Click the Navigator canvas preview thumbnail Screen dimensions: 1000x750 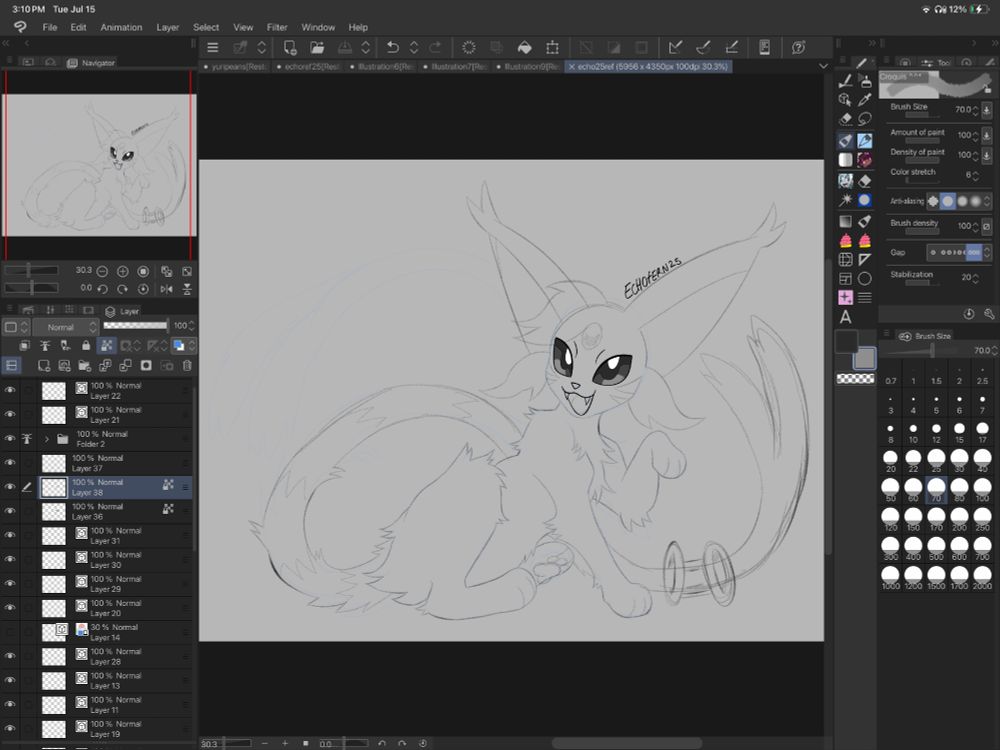click(98, 165)
